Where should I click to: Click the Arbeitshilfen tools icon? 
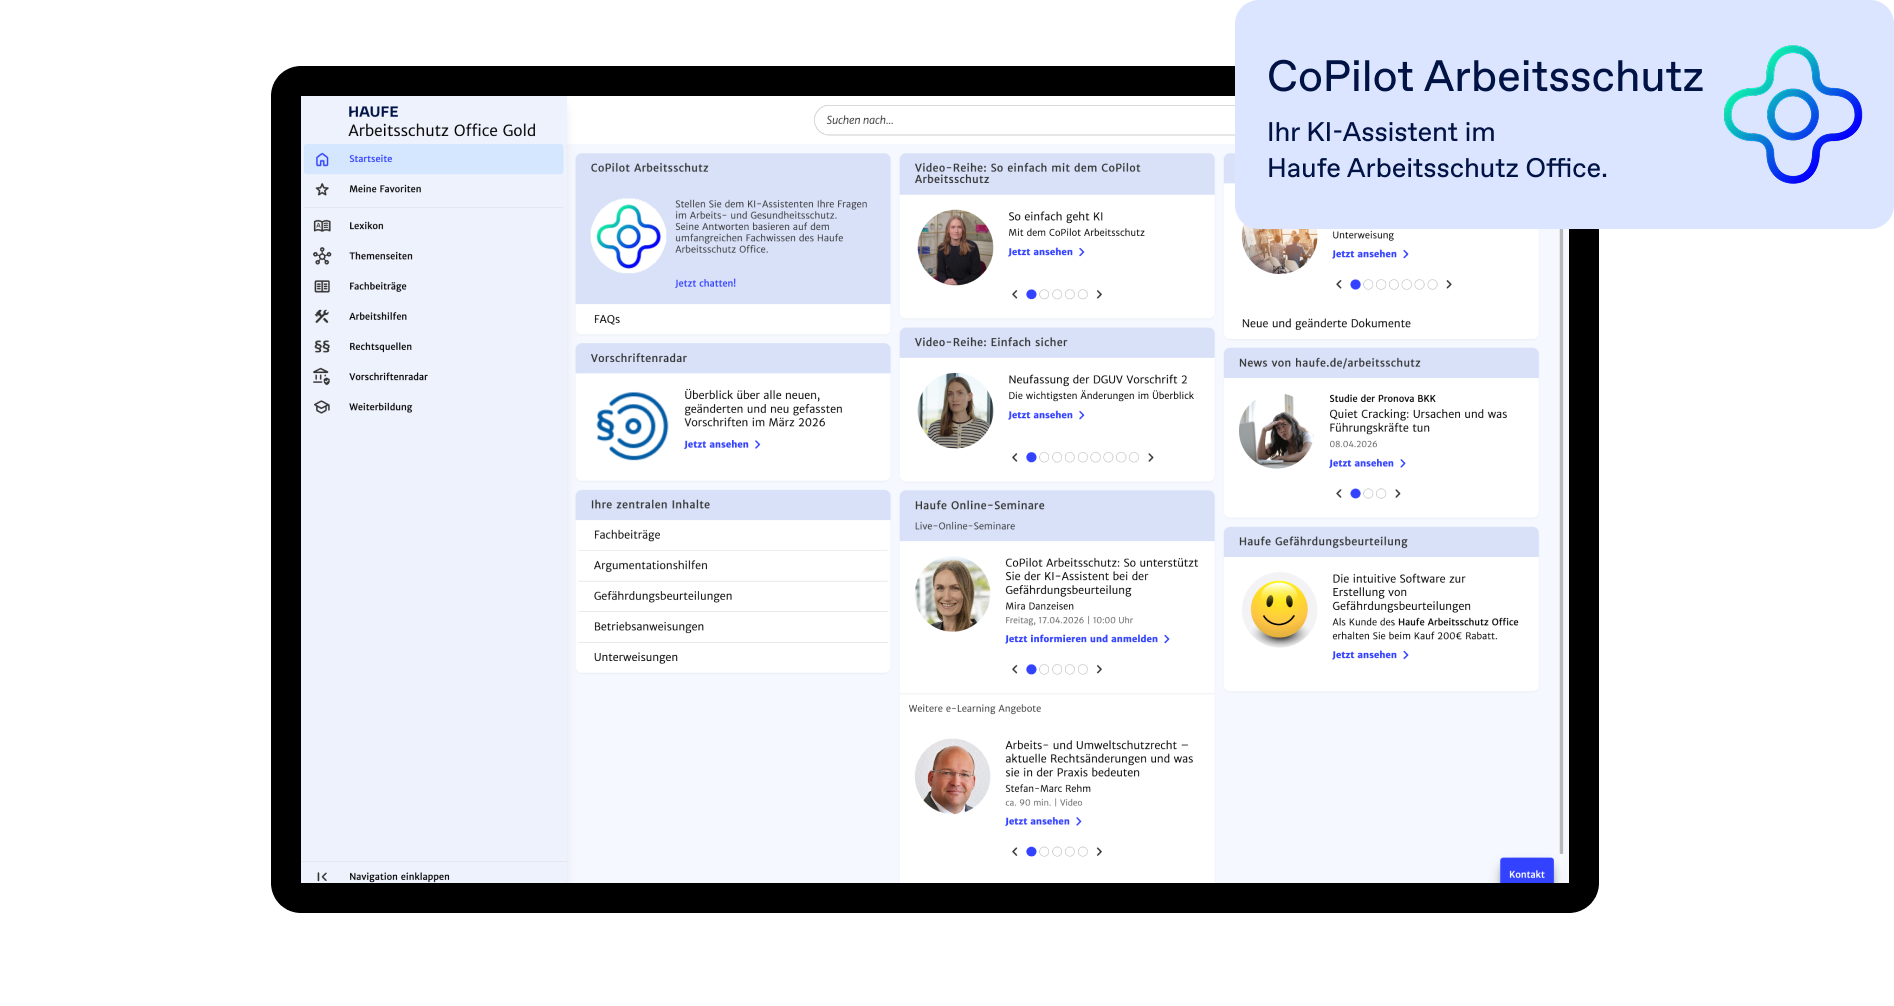[x=322, y=316]
